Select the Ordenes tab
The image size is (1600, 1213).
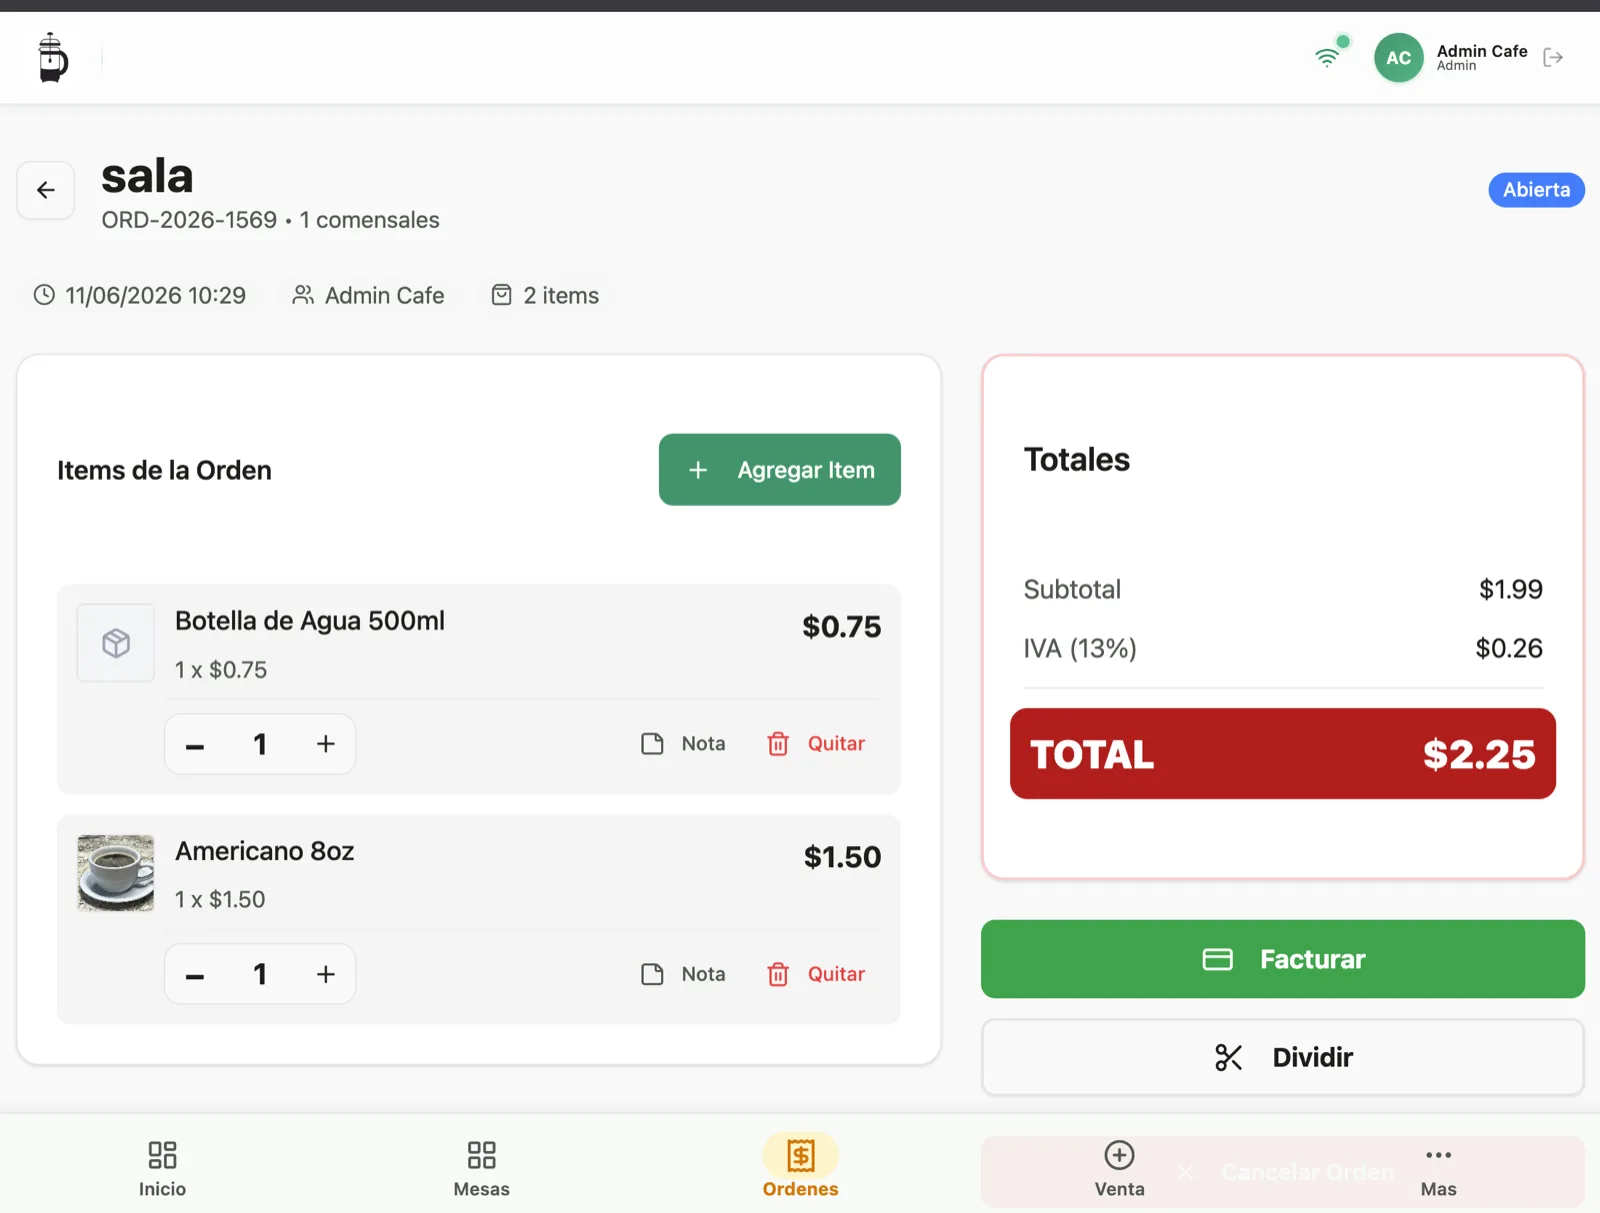click(x=800, y=1169)
